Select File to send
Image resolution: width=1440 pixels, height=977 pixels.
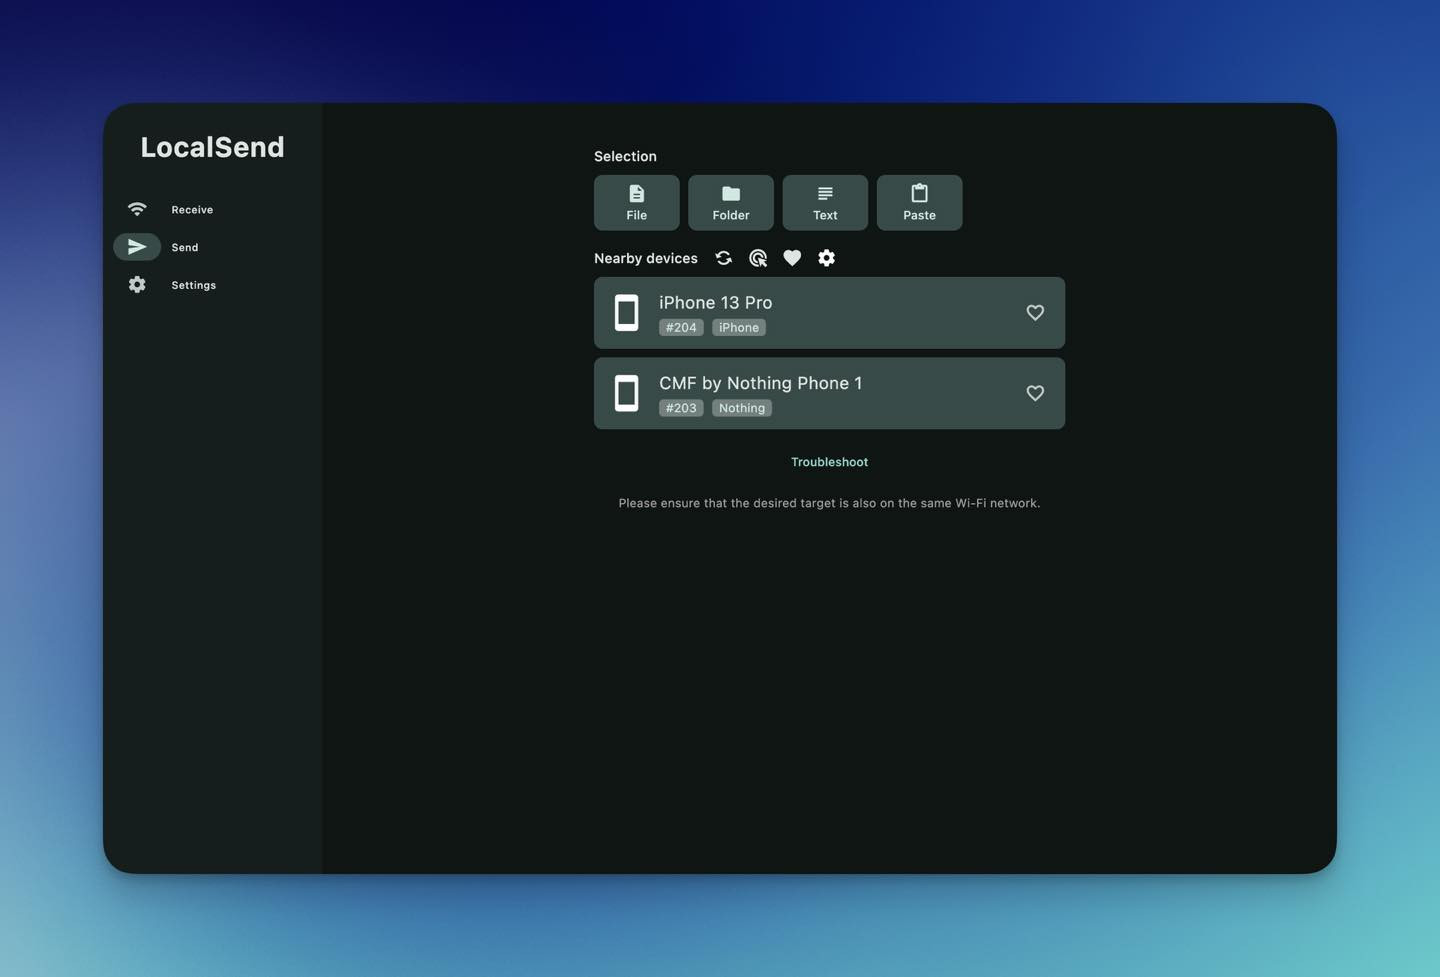coord(636,203)
